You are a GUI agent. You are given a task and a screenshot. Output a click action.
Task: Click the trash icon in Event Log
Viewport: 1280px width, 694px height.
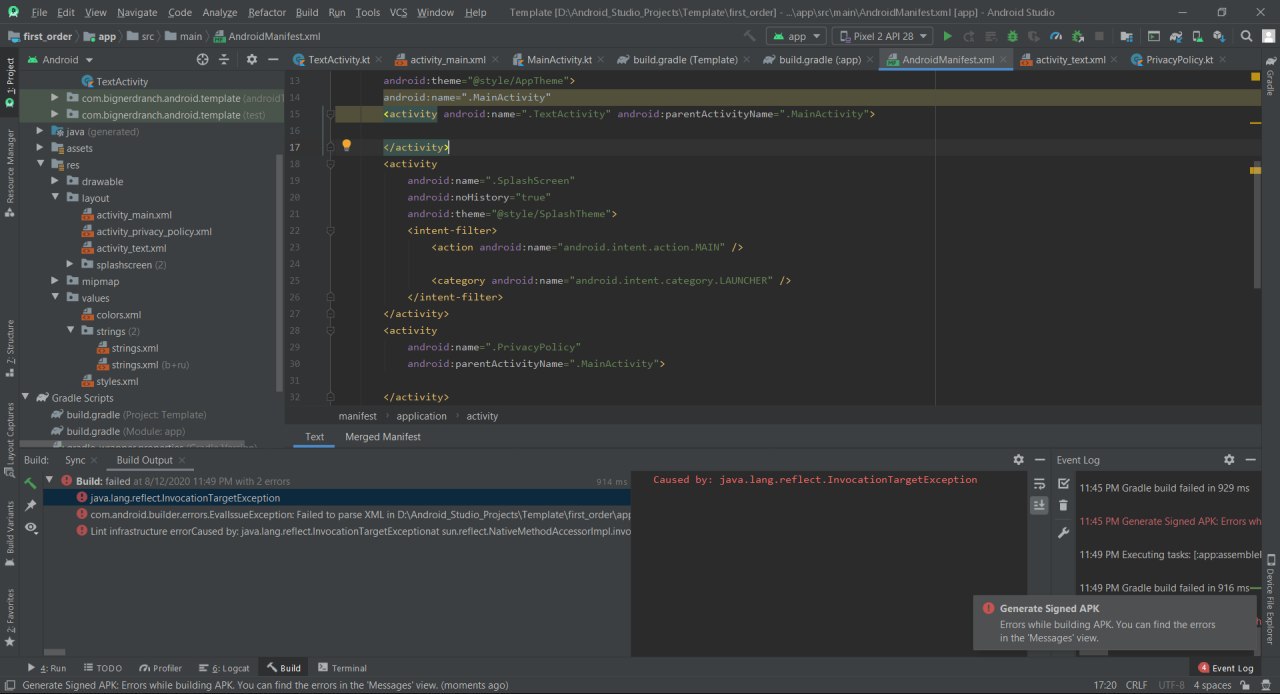click(x=1063, y=506)
